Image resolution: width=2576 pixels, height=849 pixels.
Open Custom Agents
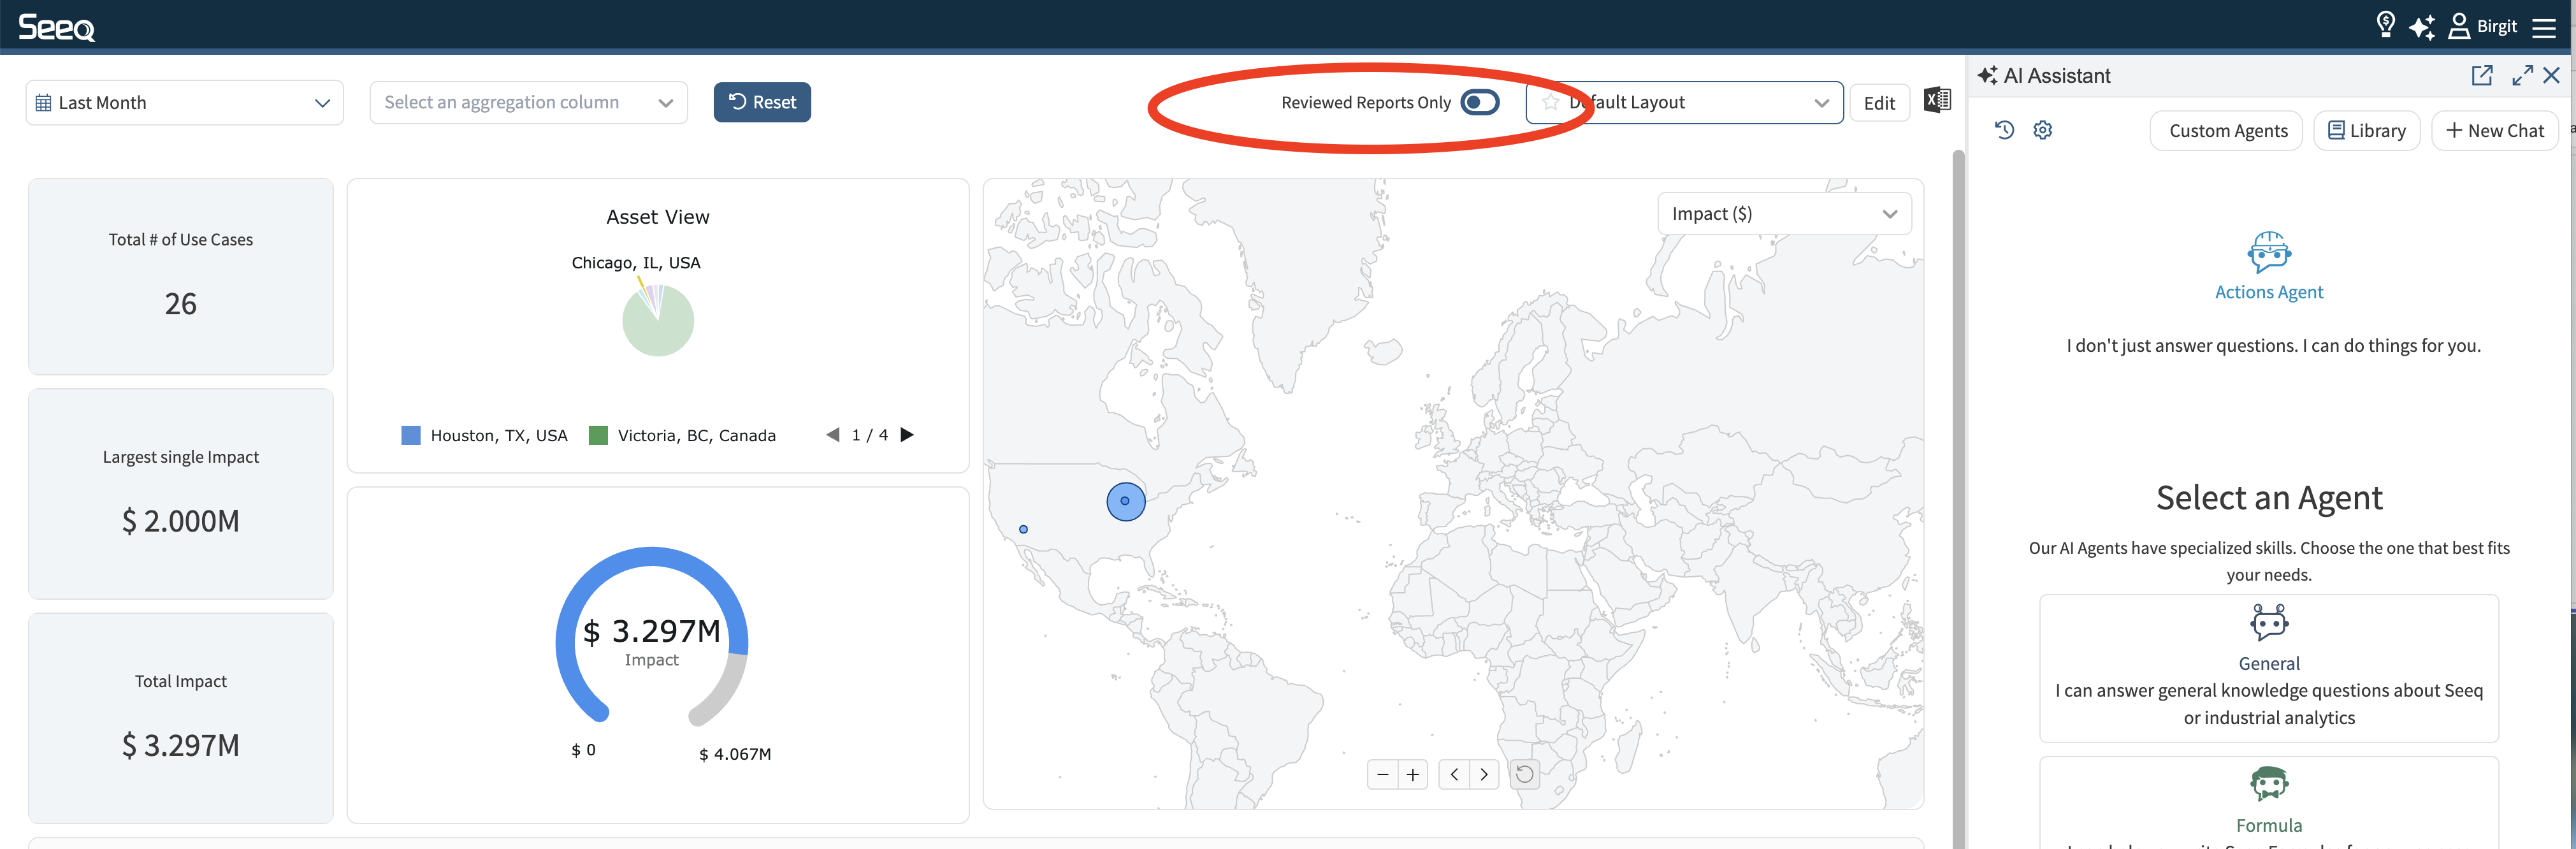point(2227,131)
